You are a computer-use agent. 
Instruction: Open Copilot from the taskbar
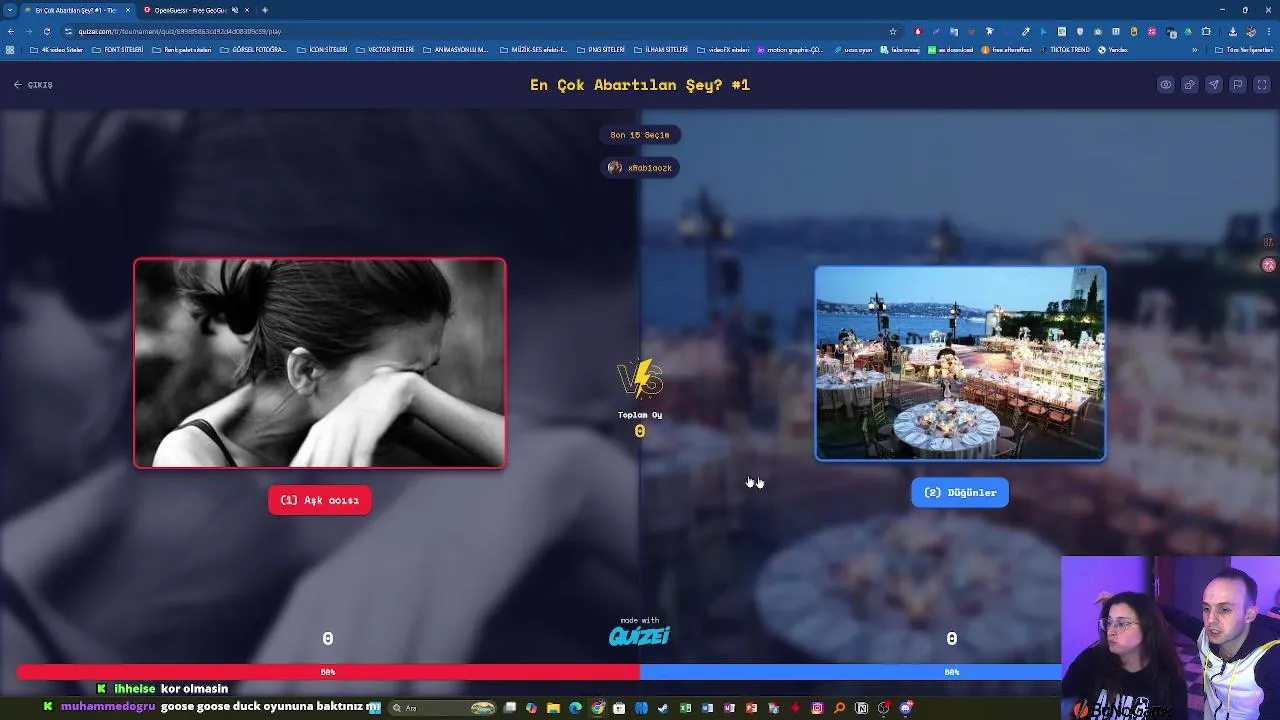[x=531, y=708]
